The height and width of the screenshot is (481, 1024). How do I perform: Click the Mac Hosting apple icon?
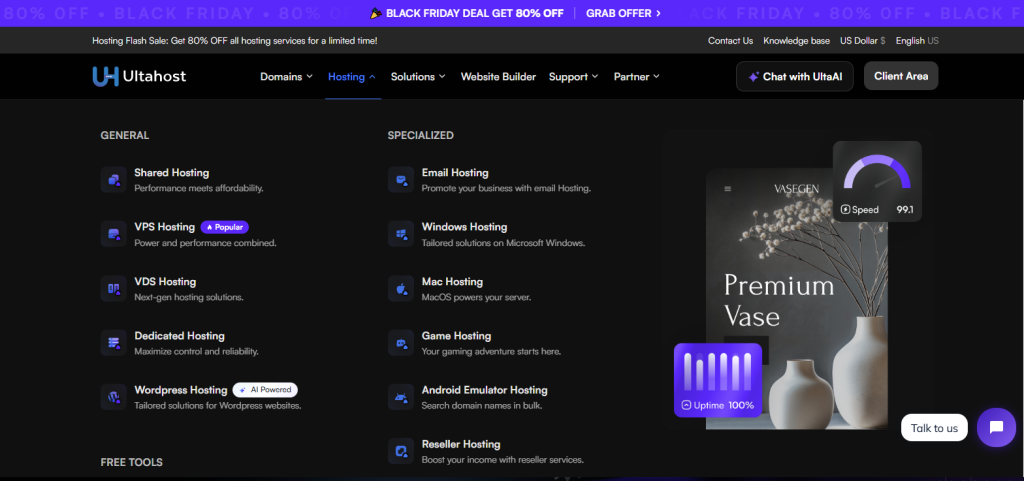tap(401, 288)
